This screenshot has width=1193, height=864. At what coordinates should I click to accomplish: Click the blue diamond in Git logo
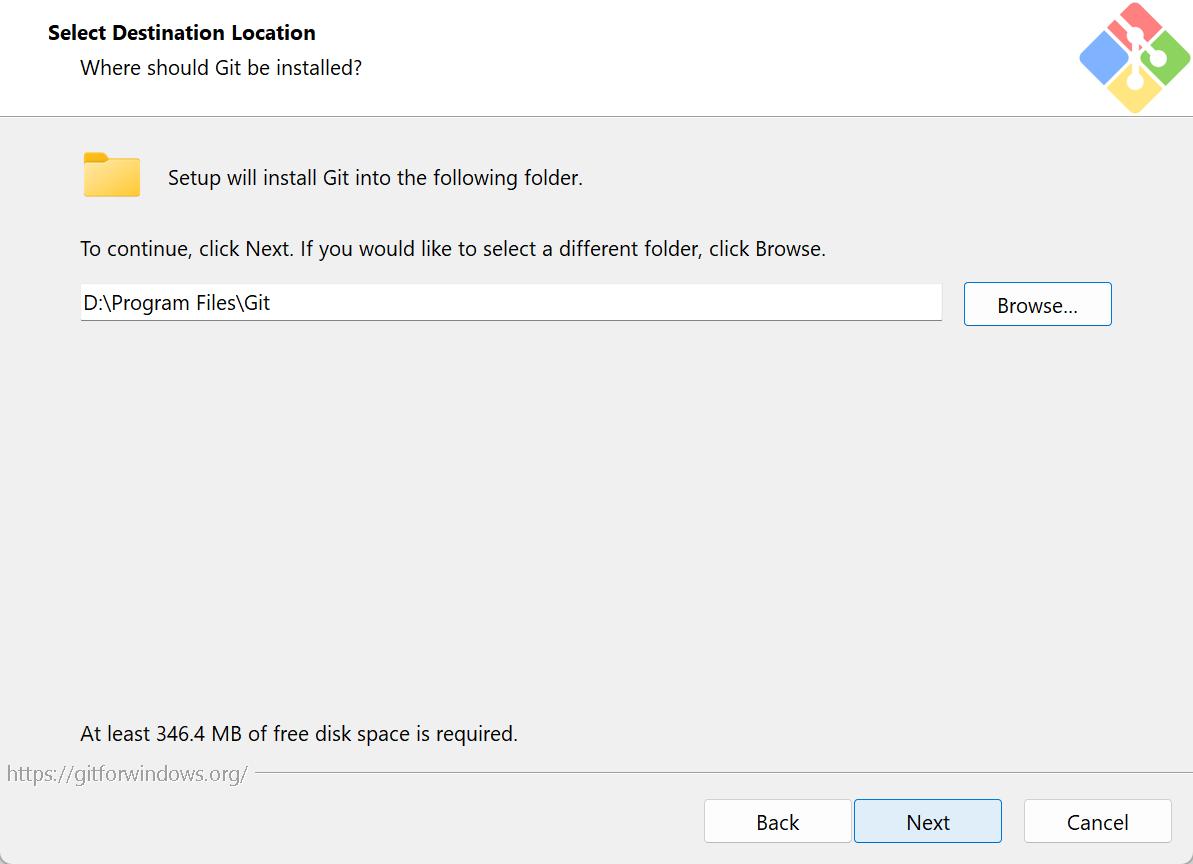[1104, 58]
